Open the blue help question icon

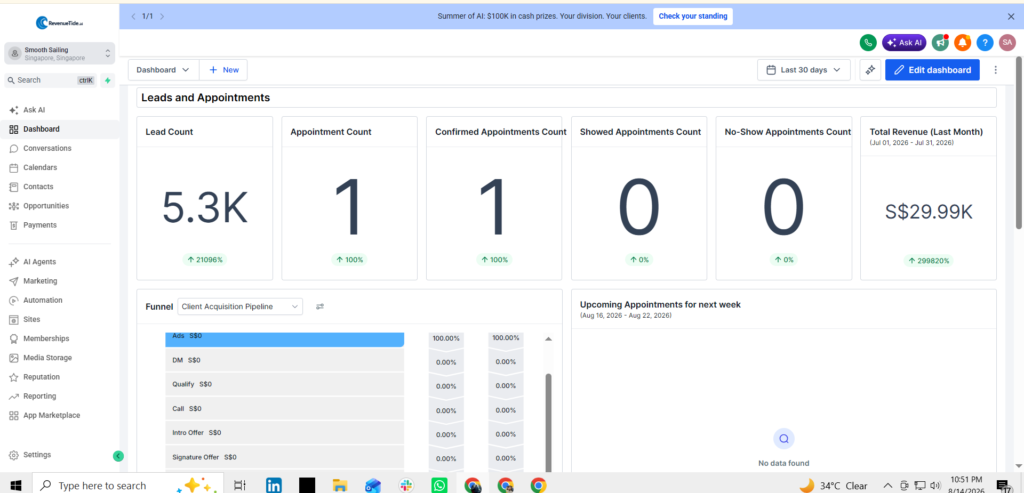coord(985,42)
